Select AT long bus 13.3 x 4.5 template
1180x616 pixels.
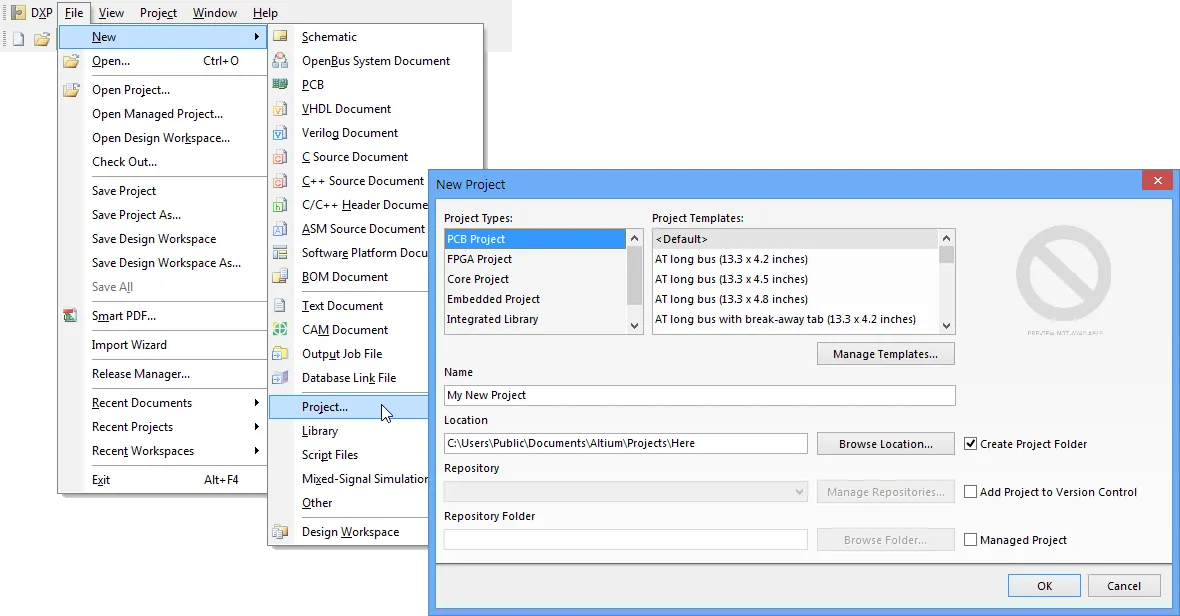click(x=795, y=279)
